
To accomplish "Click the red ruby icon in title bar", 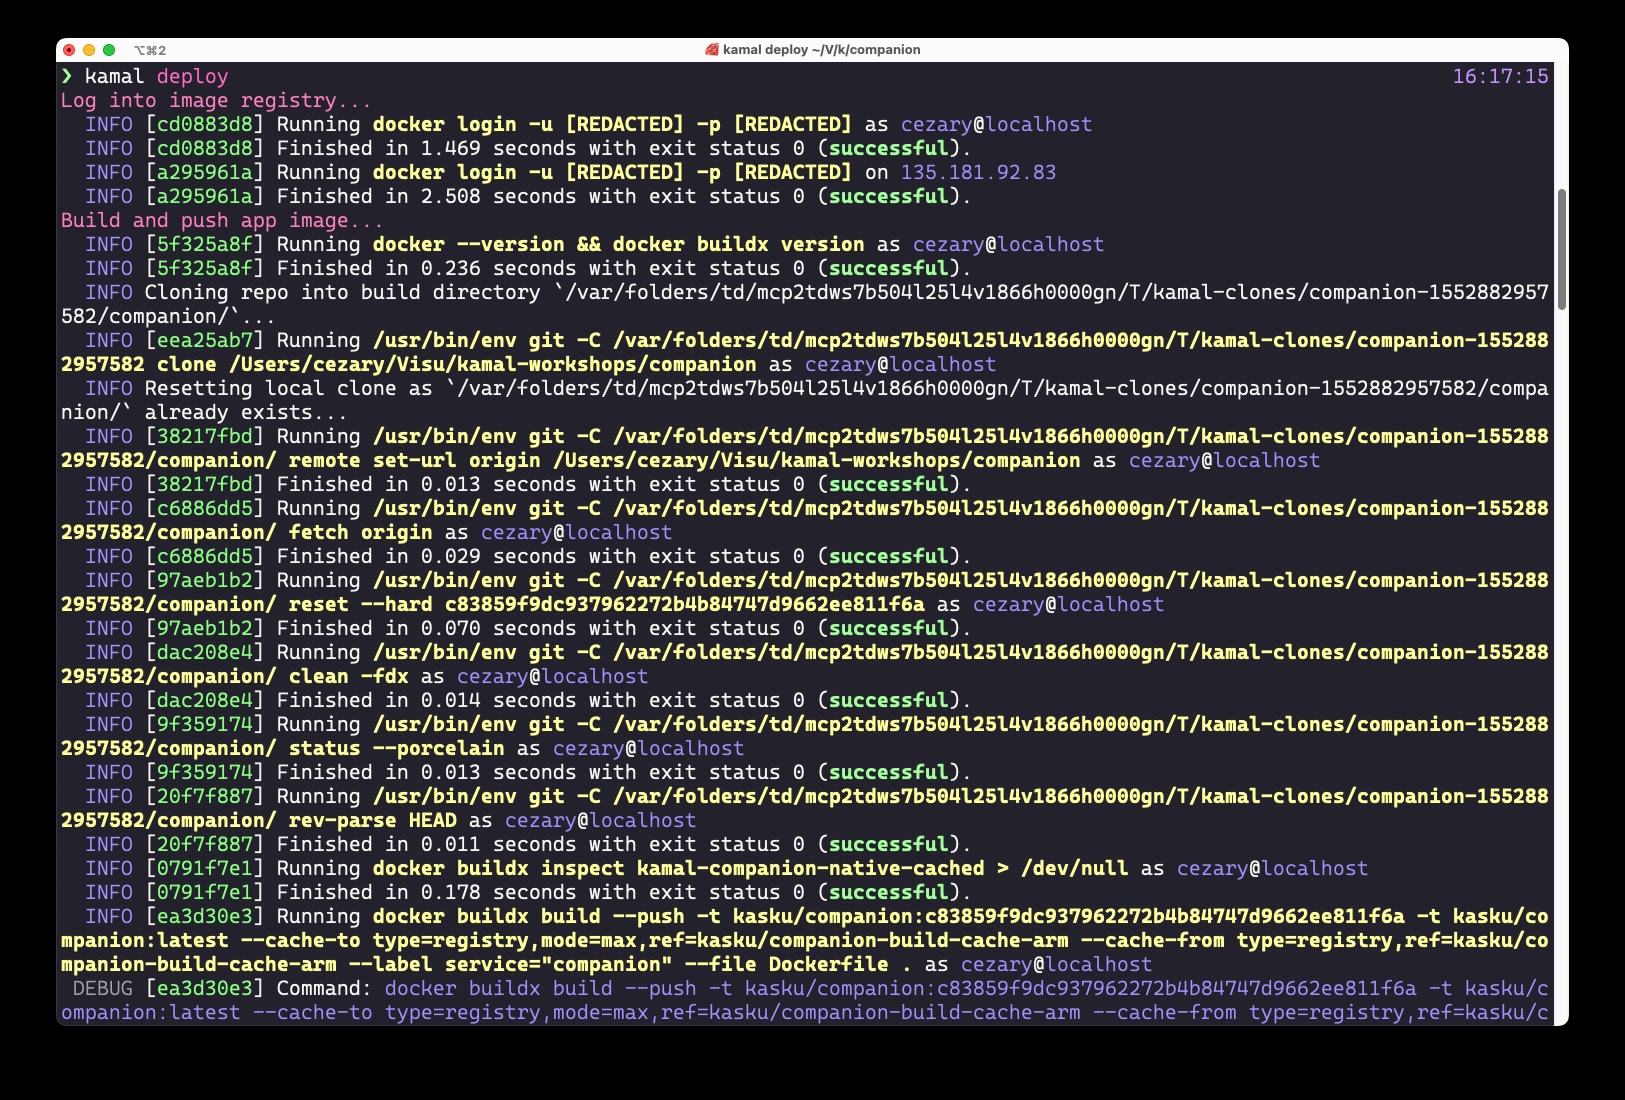I will 711,50.
